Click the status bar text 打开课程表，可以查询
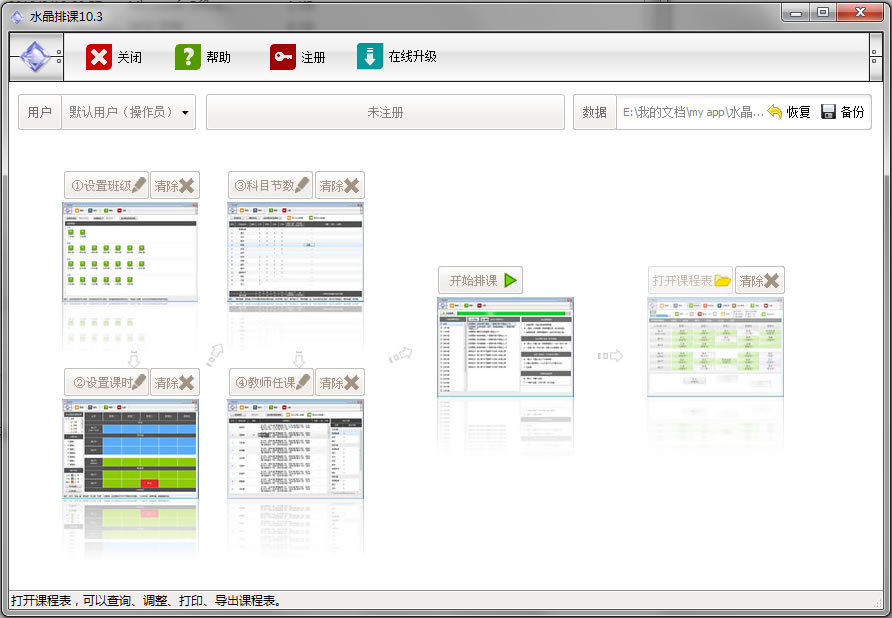The image size is (892, 618). (146, 600)
